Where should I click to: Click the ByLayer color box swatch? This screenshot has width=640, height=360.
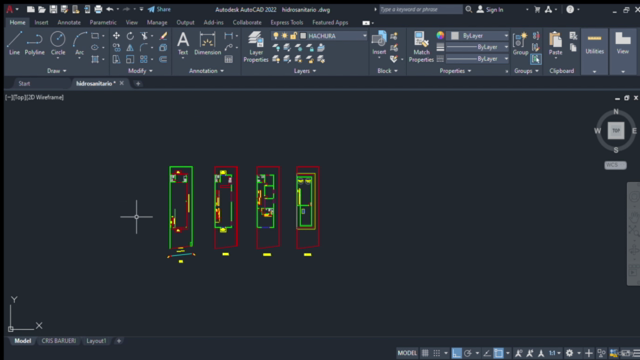pyautogui.click(x=455, y=36)
